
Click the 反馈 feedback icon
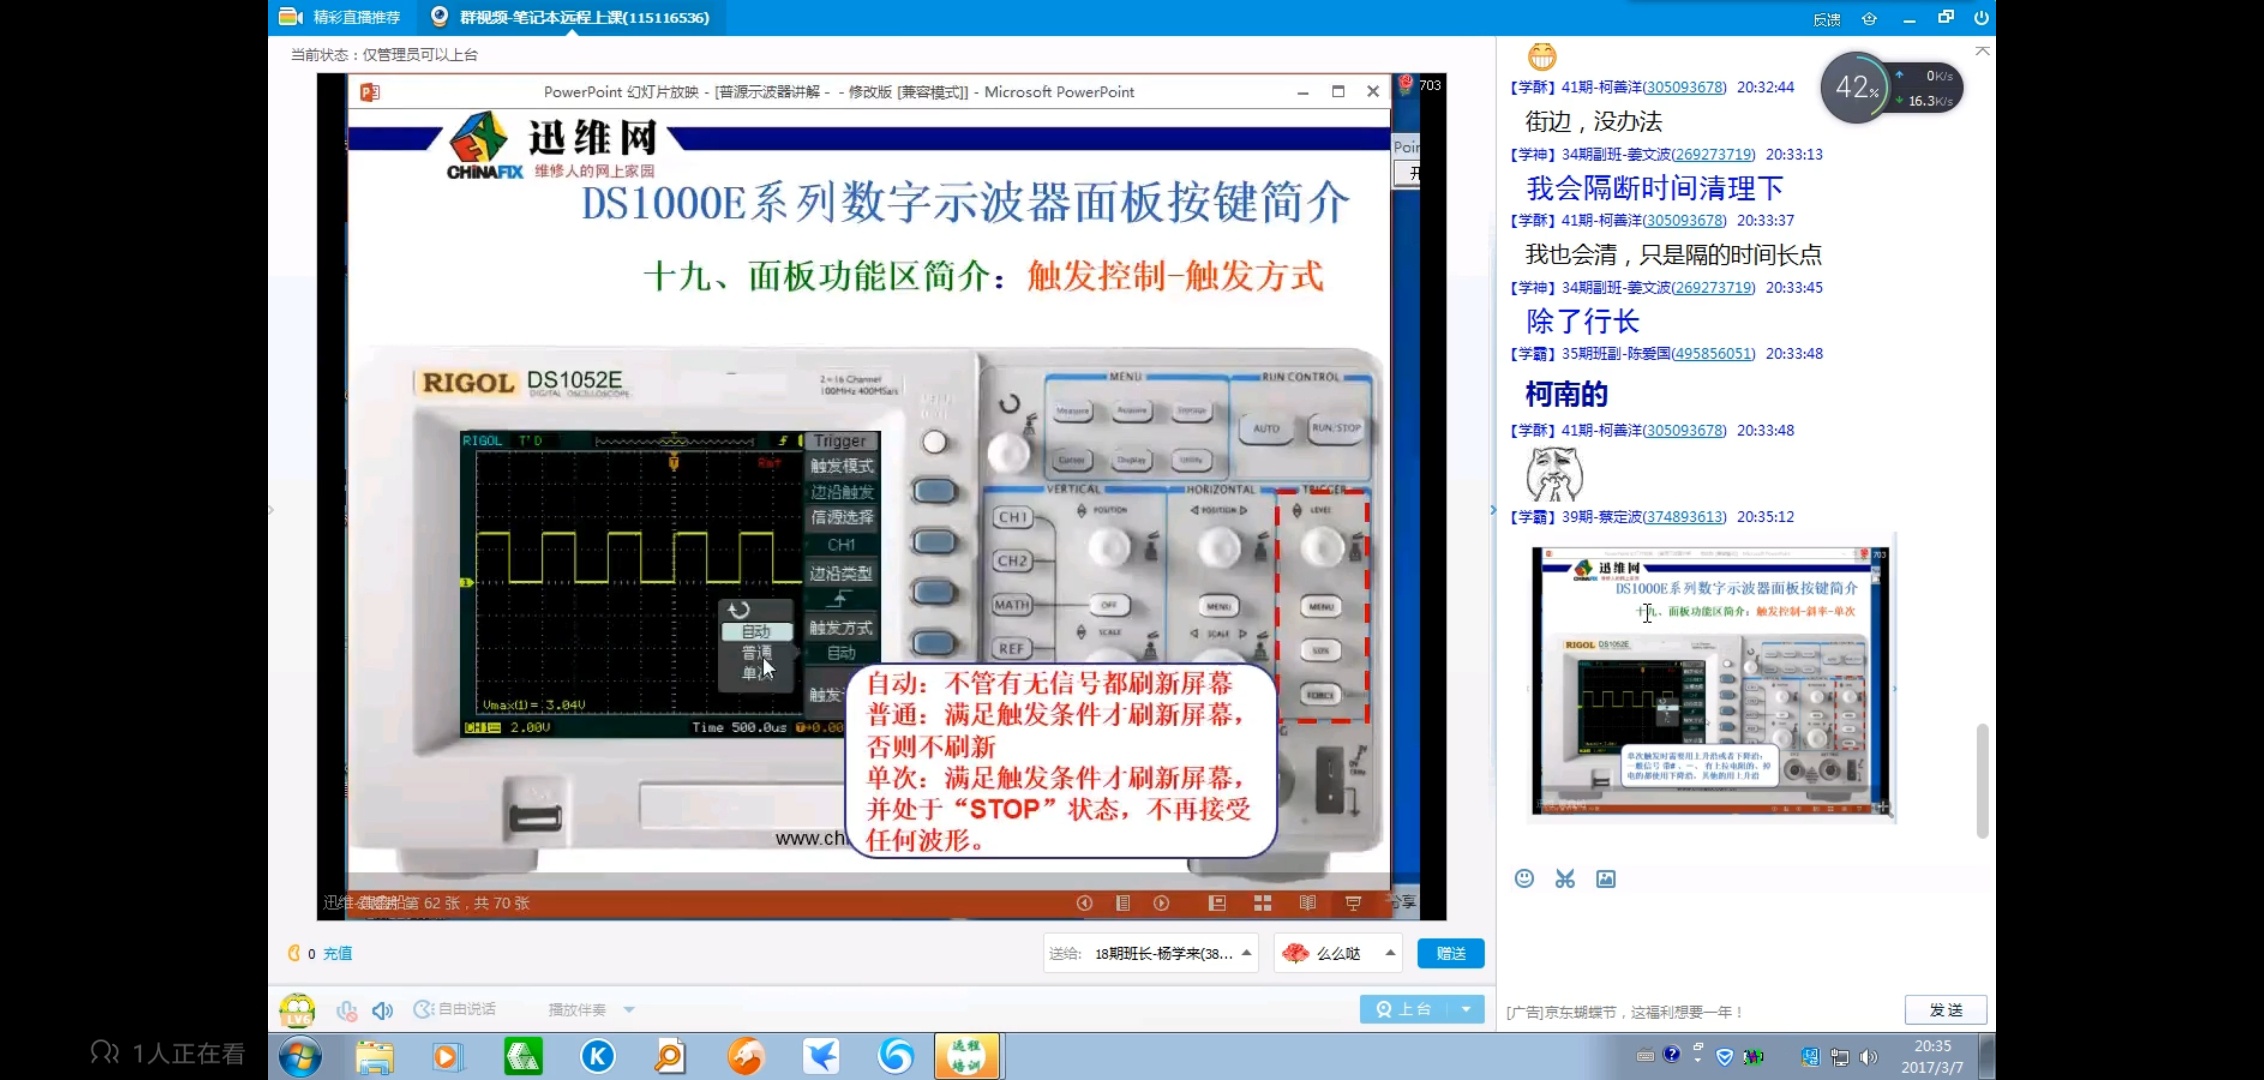1826,19
